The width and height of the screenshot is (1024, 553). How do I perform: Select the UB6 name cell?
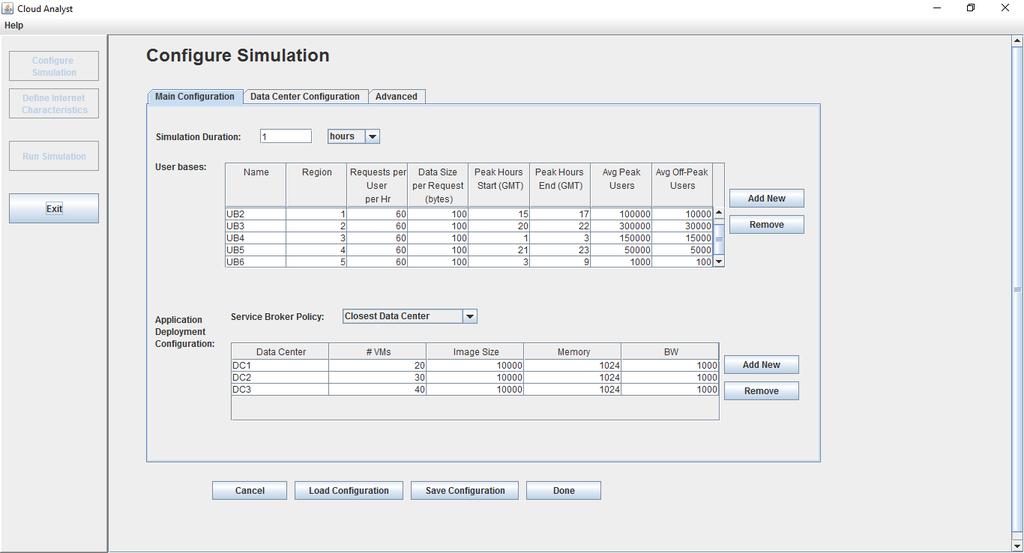pos(255,262)
